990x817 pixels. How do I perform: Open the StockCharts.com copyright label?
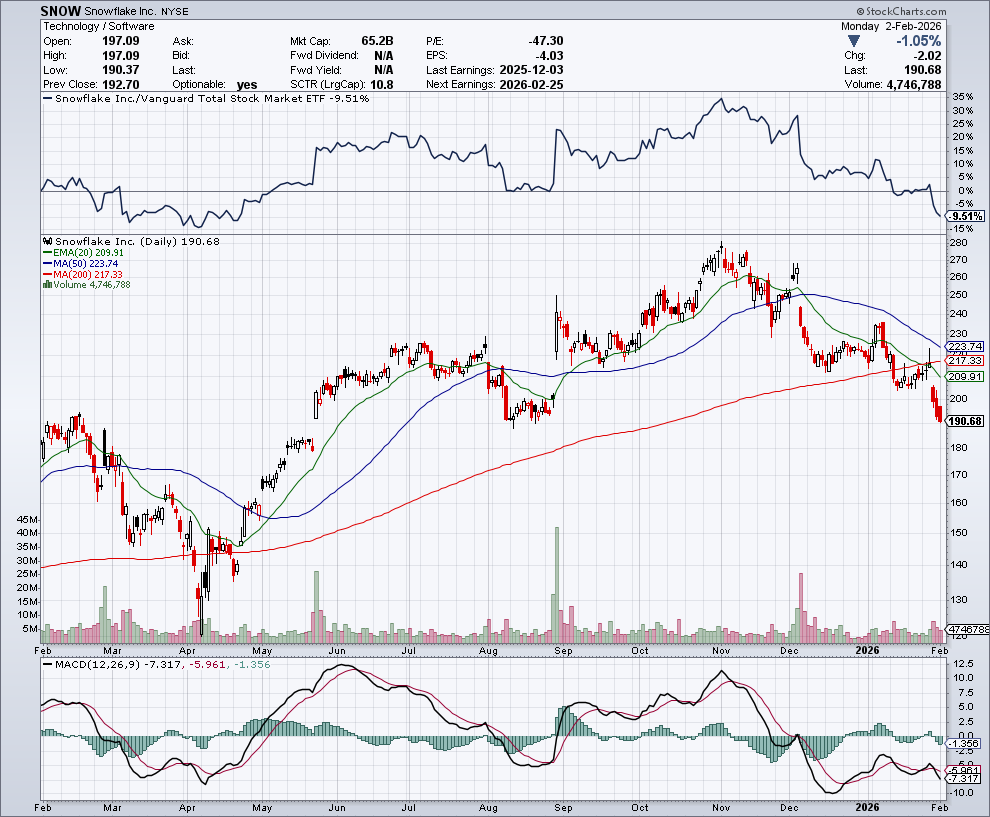click(902, 11)
